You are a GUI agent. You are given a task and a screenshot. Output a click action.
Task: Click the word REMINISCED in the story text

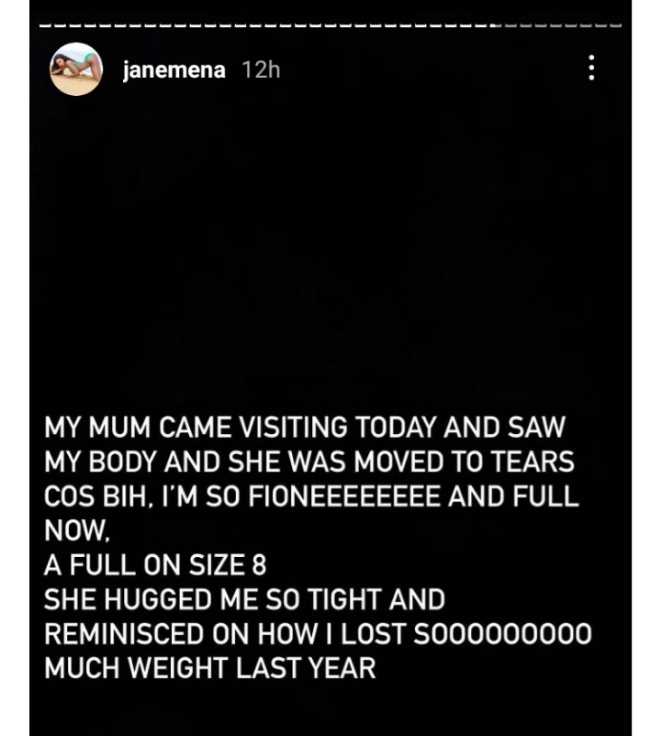click(124, 634)
